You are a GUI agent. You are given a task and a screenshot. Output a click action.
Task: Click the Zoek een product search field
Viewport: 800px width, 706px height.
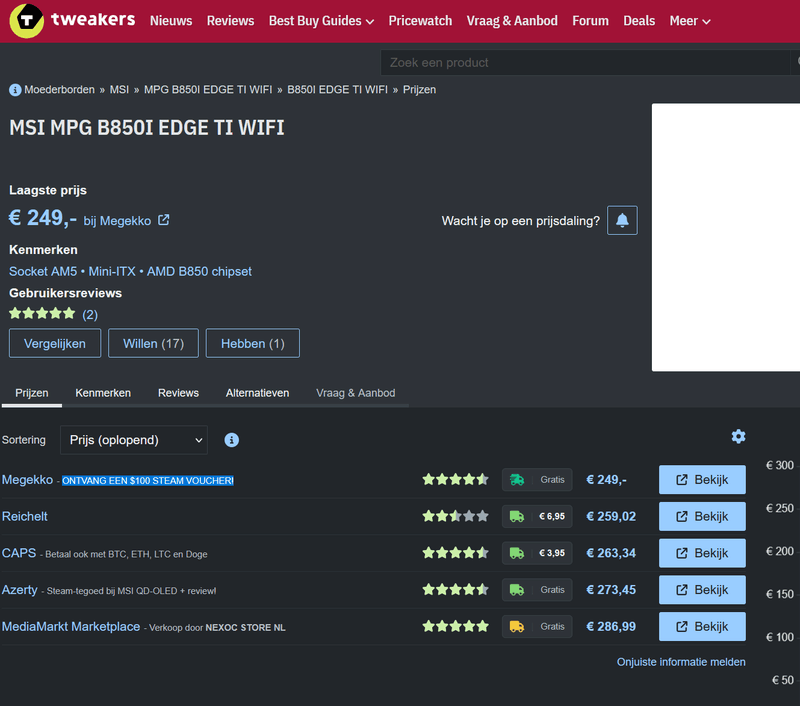click(585, 62)
